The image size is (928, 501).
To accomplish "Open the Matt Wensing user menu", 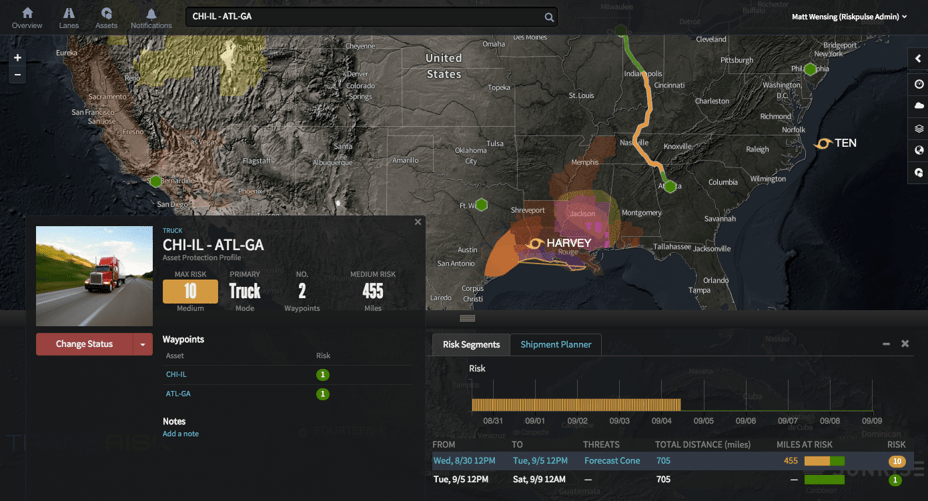I will point(849,17).
